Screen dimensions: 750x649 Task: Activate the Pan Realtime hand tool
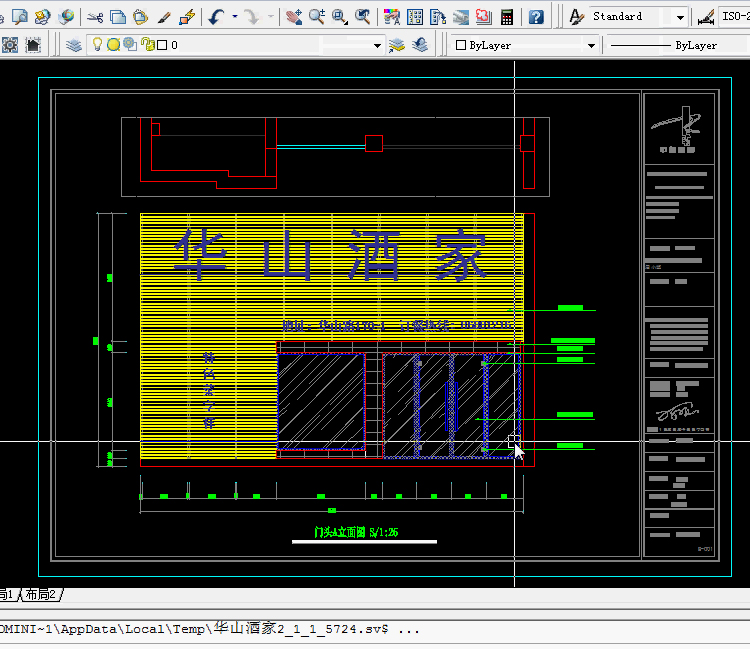pyautogui.click(x=294, y=17)
